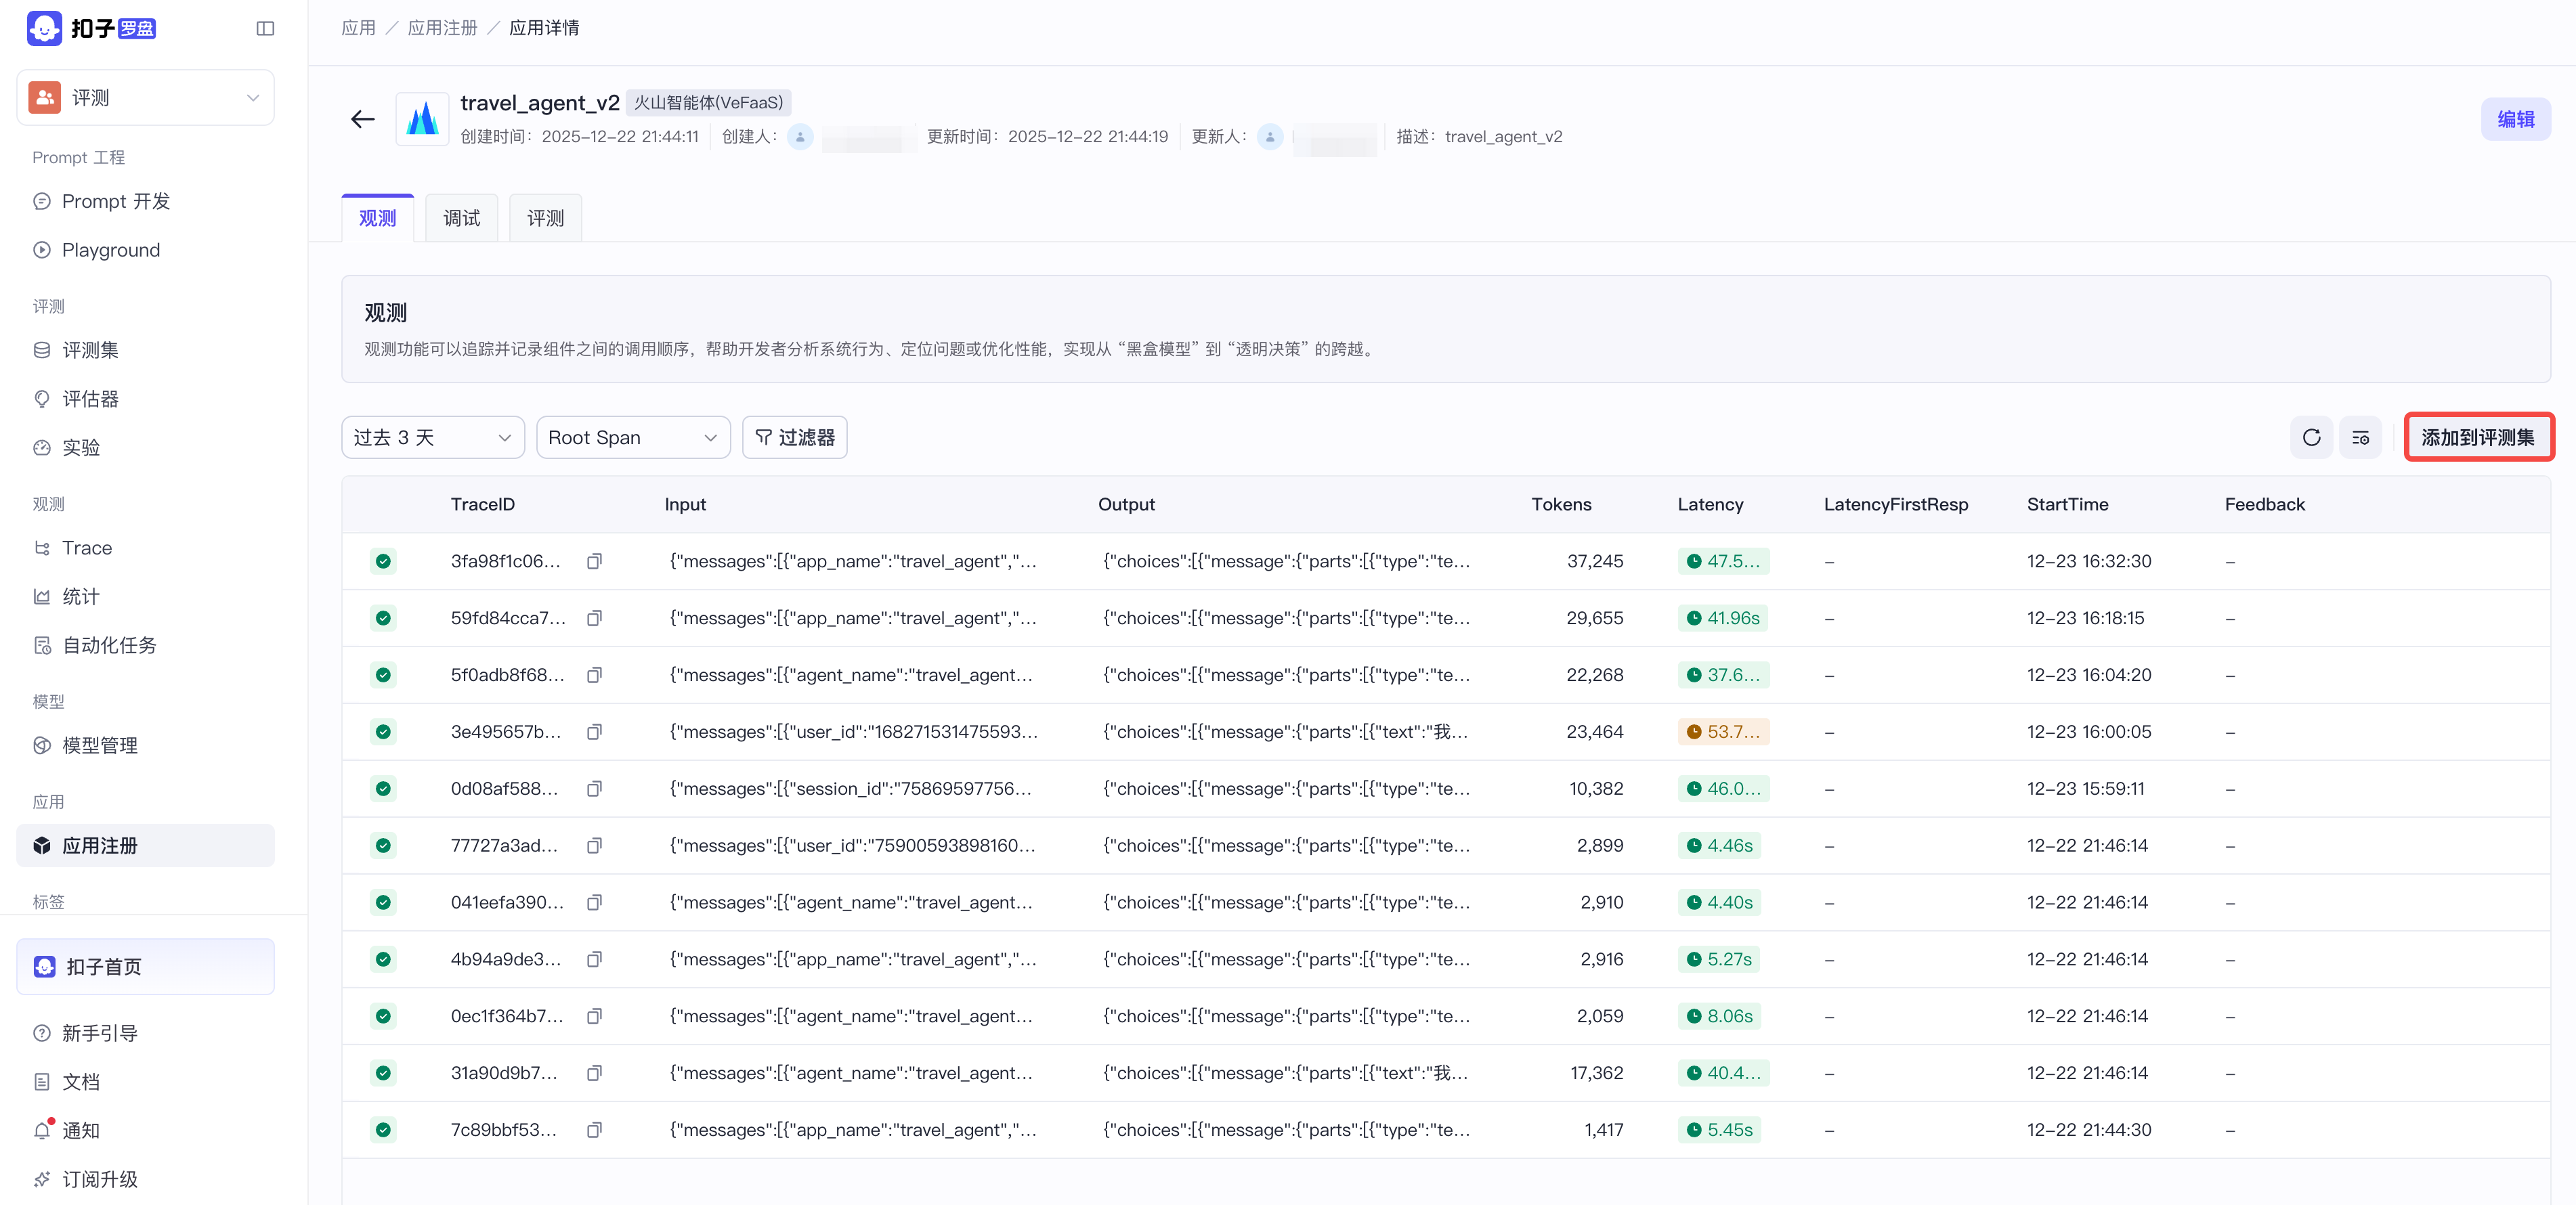
Task: Switch to the 调试 tab
Action: (461, 218)
